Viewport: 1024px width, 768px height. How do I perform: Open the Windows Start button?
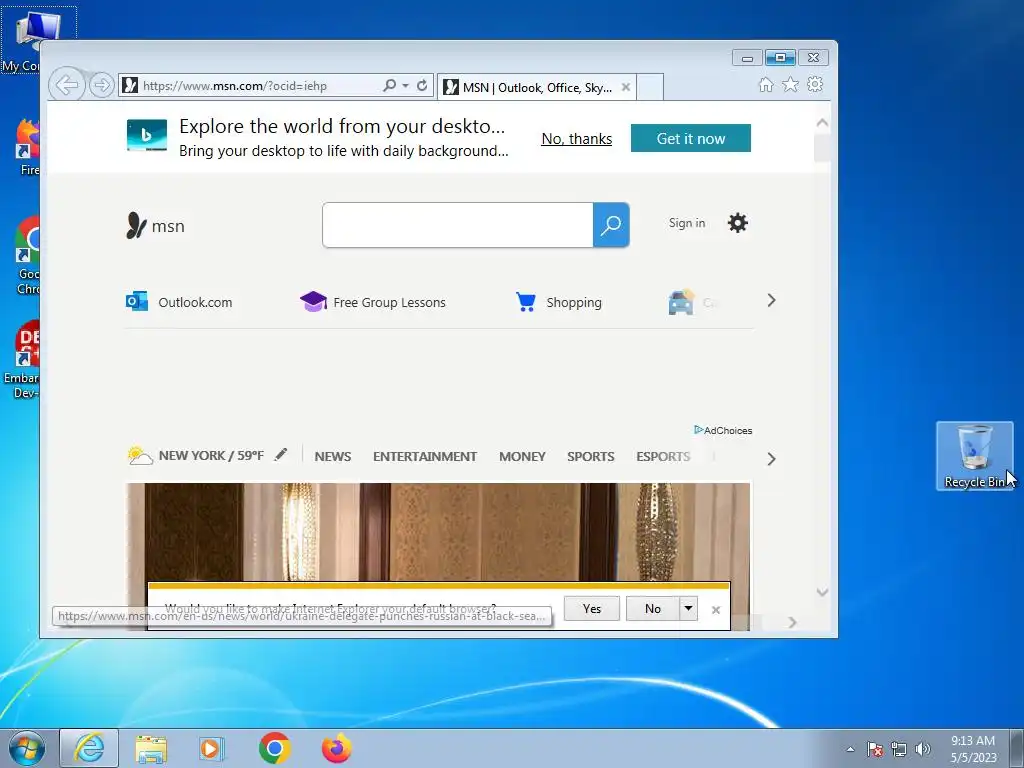coord(27,748)
